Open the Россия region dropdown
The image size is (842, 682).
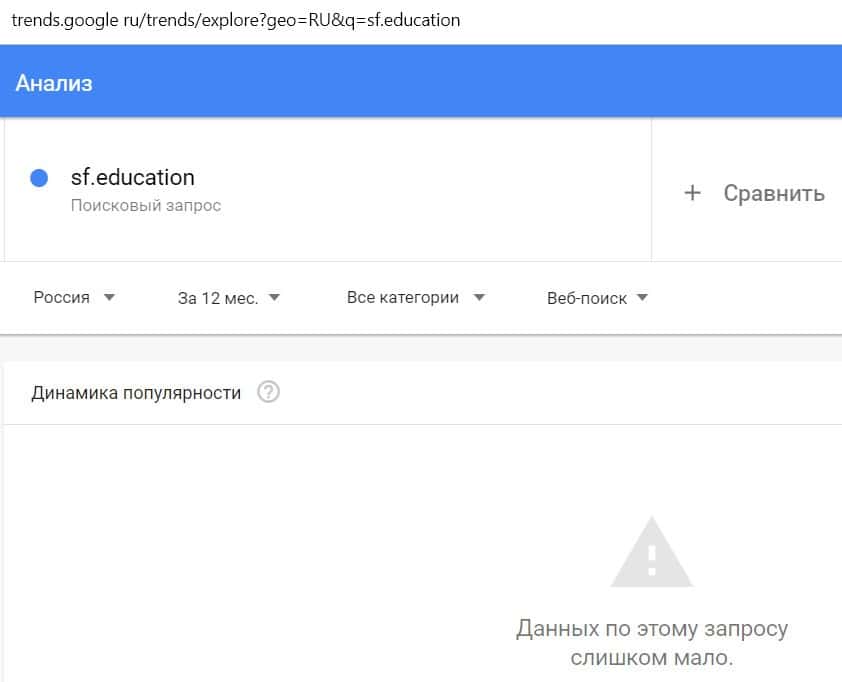[62, 298]
